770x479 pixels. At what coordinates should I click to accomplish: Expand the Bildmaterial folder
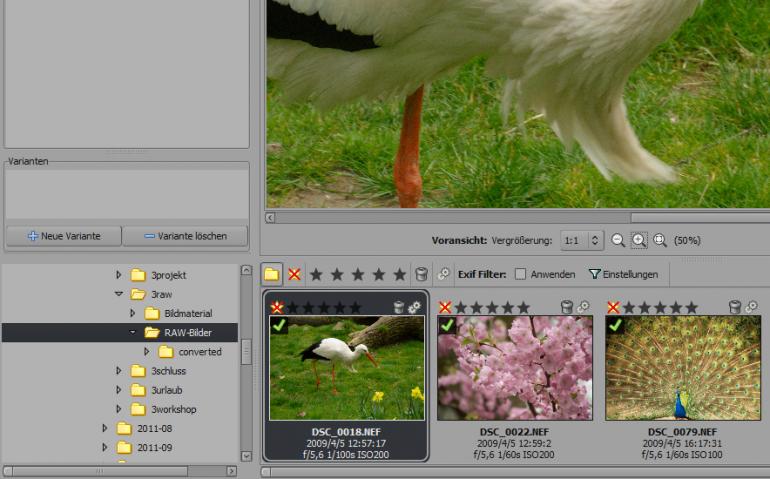(x=132, y=313)
